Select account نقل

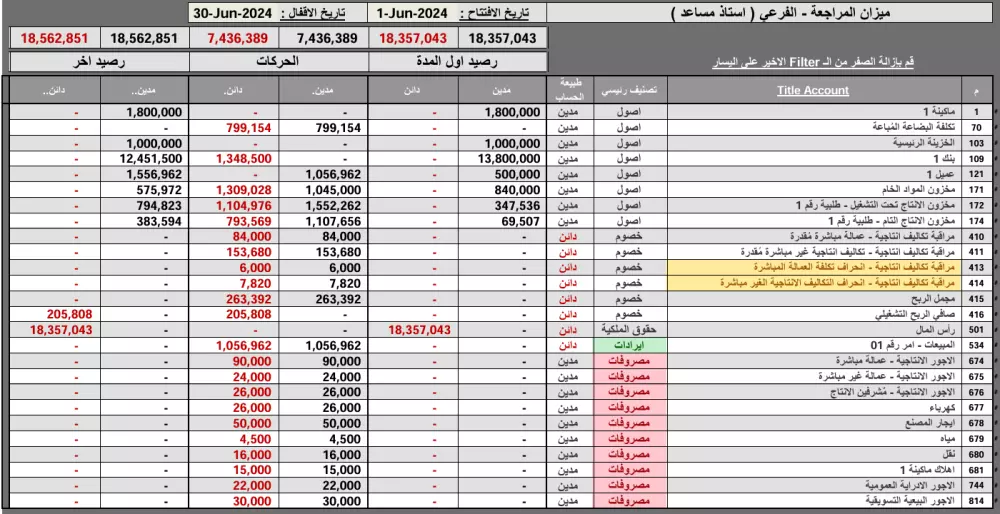[812, 454]
